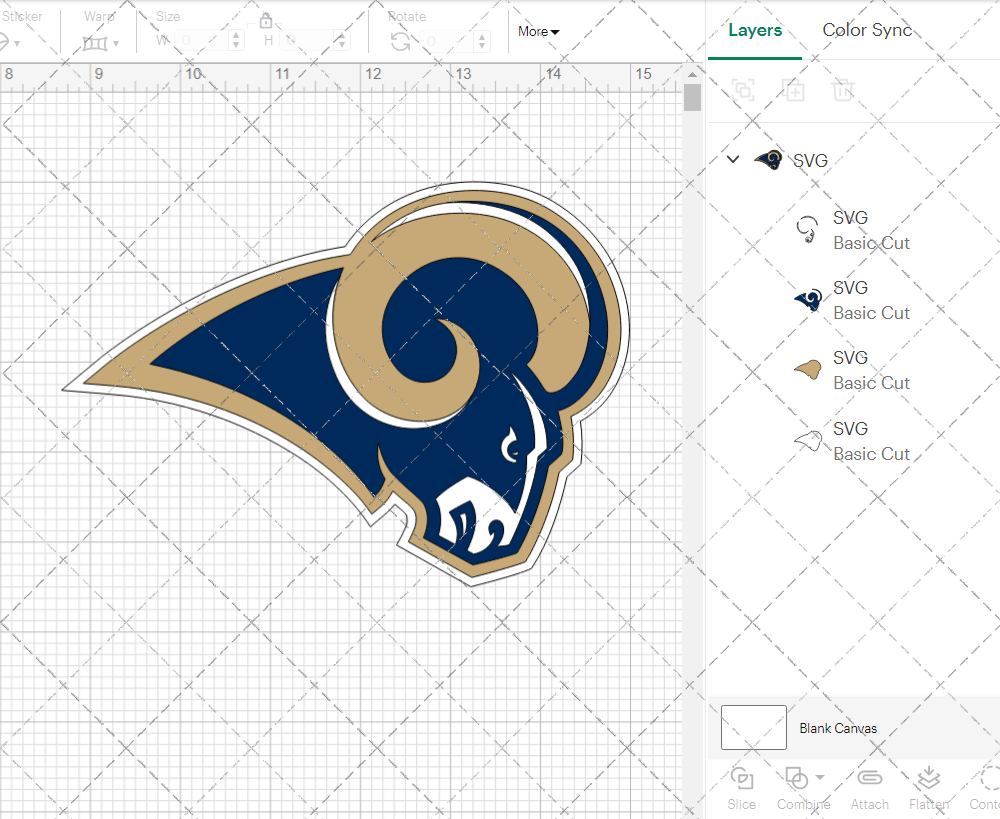This screenshot has width=1000, height=819.
Task: Select the ram logo on the canvas
Action: click(346, 383)
